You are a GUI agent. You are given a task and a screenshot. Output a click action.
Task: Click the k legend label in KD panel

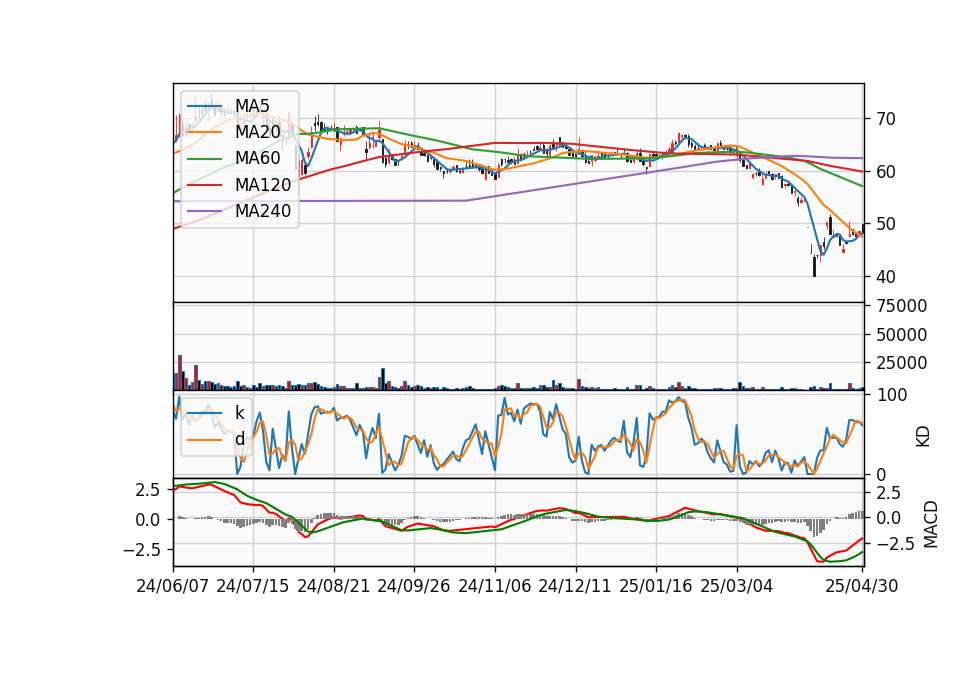point(239,413)
